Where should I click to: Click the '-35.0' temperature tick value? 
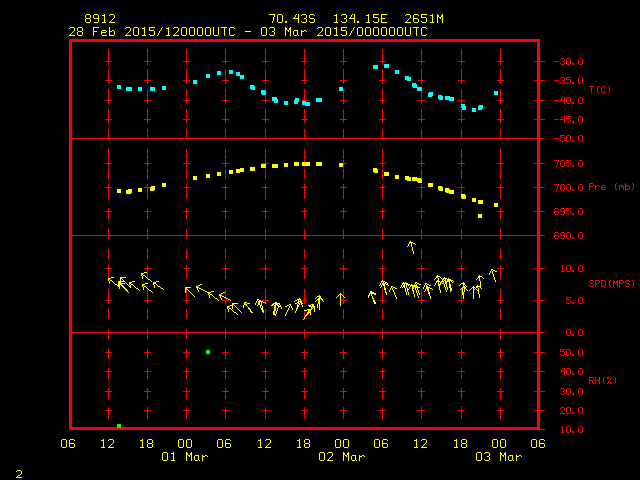[568, 81]
